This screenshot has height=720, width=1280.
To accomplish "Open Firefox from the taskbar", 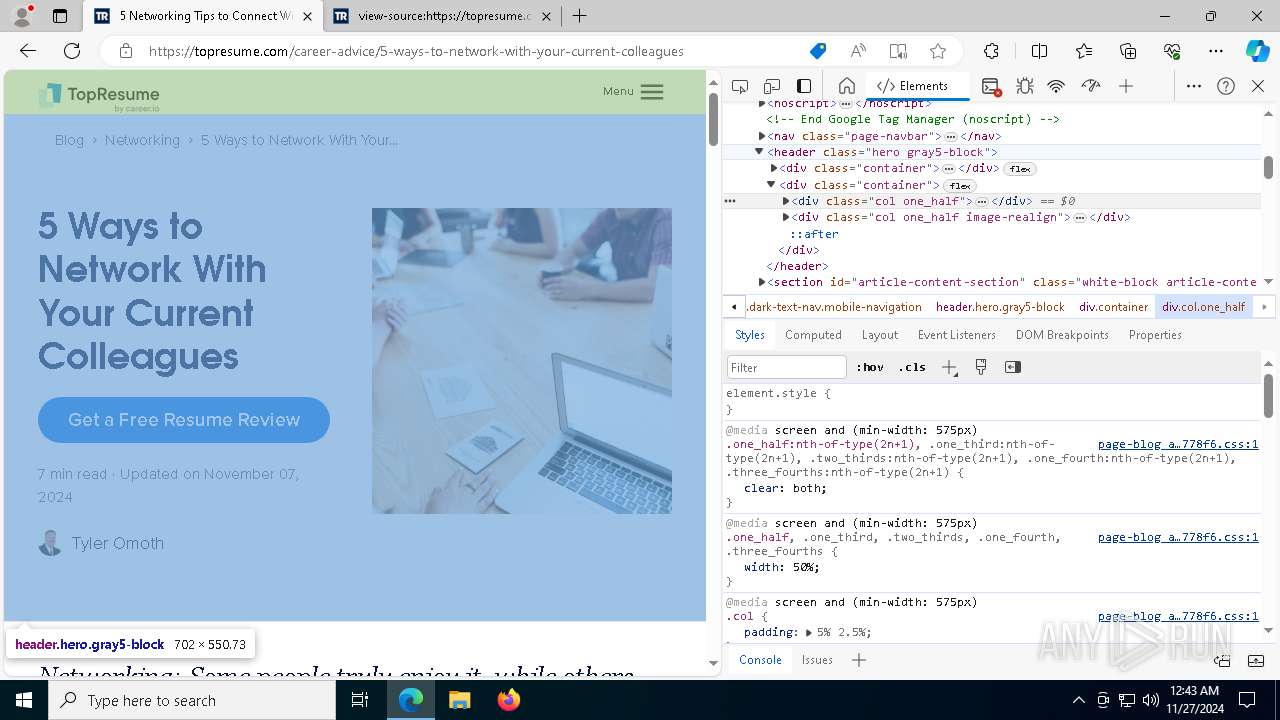I will click(508, 700).
